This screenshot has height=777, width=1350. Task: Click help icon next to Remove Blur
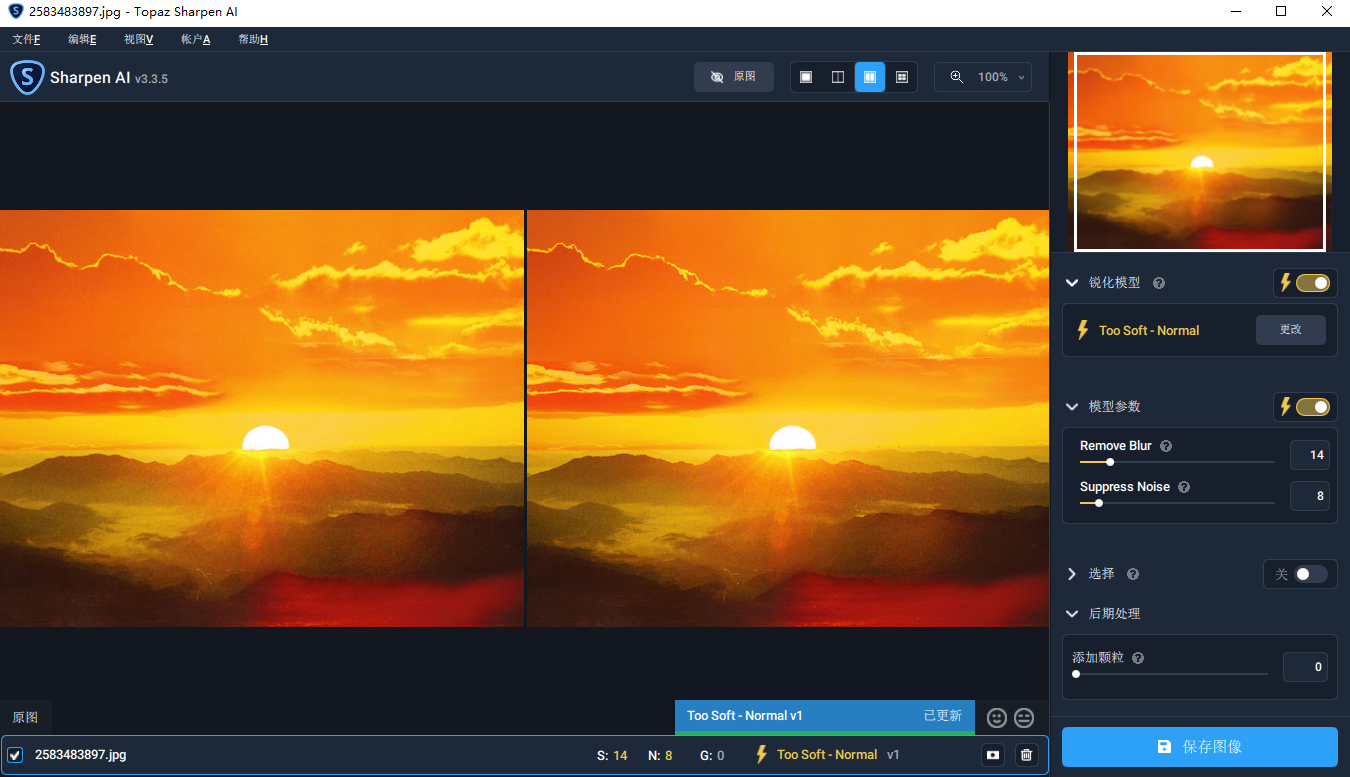pos(1166,446)
